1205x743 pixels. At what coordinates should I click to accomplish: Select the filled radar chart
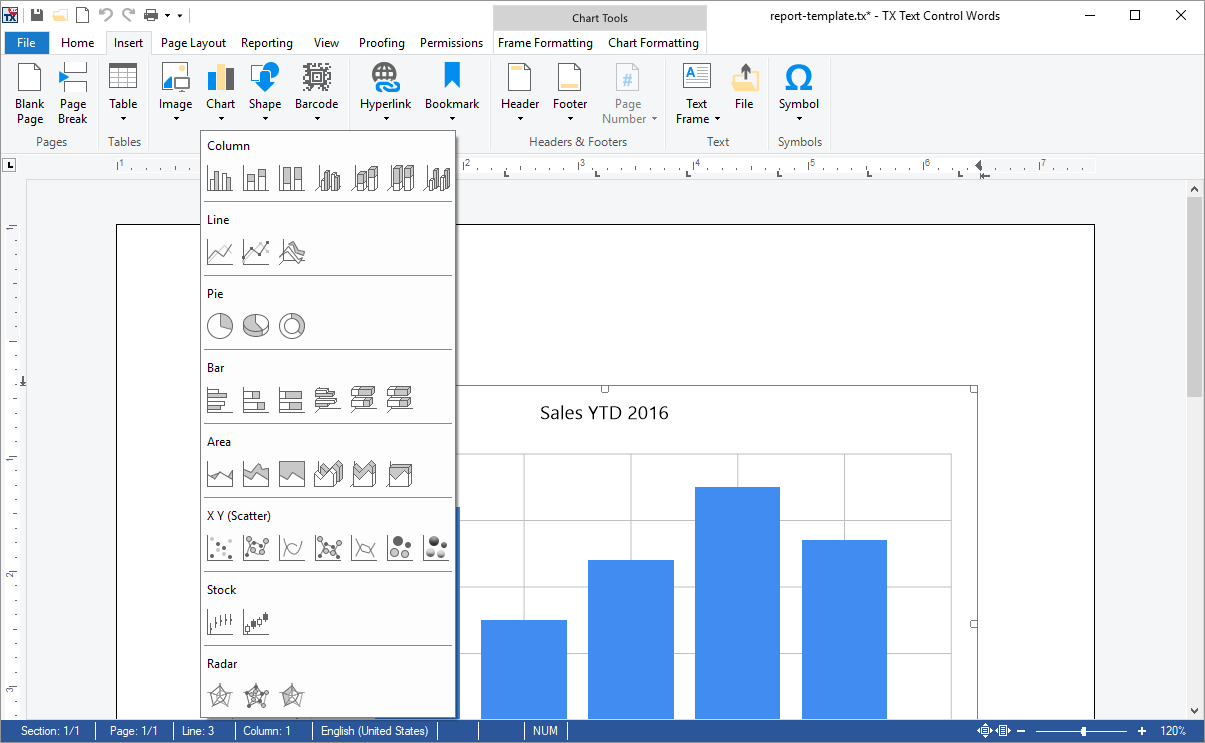(x=292, y=696)
